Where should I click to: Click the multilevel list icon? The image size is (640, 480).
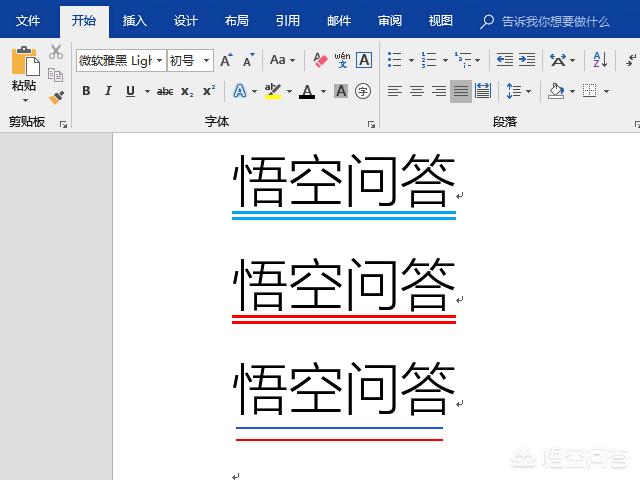[463, 60]
